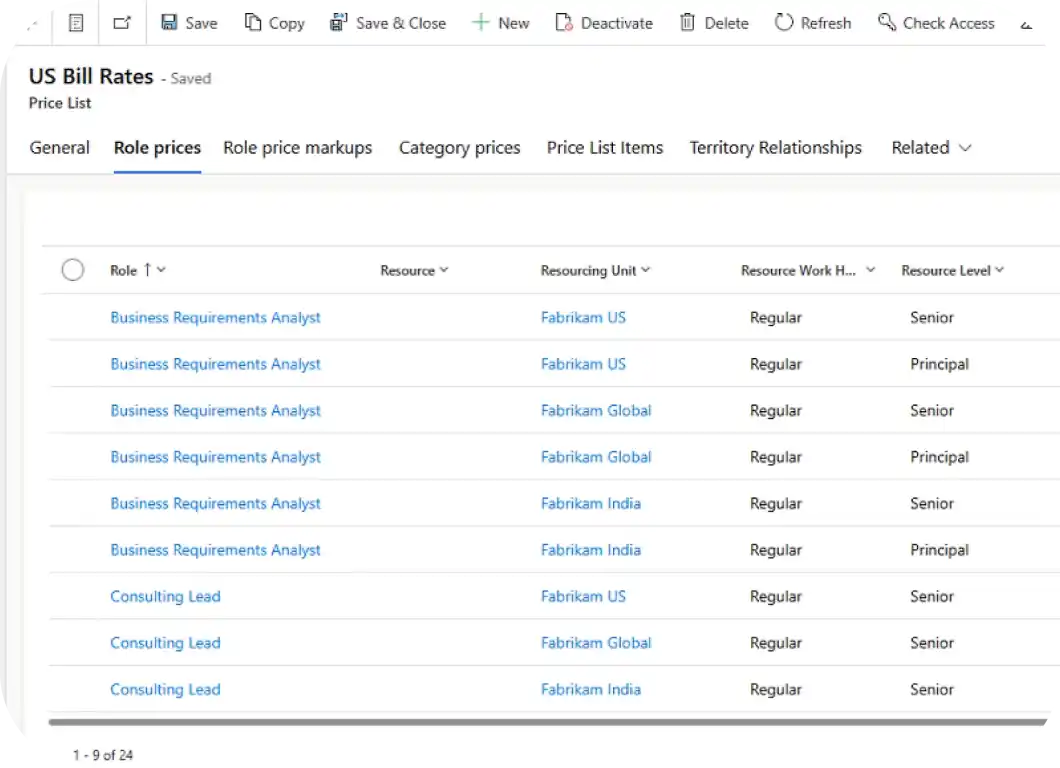Open the Resourcing Unit column menu
This screenshot has height=768, width=1060.
[x=646, y=270]
